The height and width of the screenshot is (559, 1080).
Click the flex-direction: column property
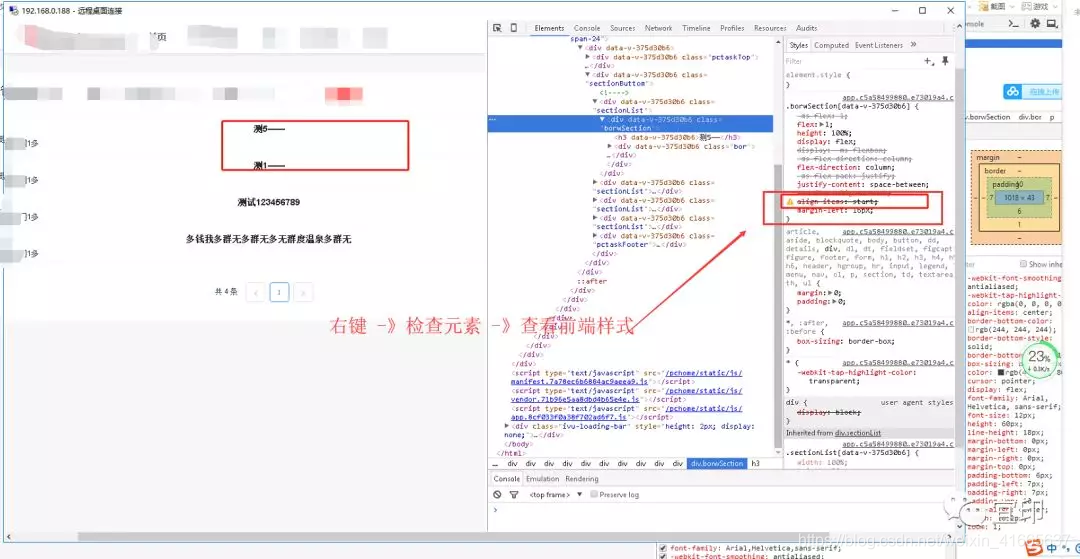pyautogui.click(x=845, y=167)
